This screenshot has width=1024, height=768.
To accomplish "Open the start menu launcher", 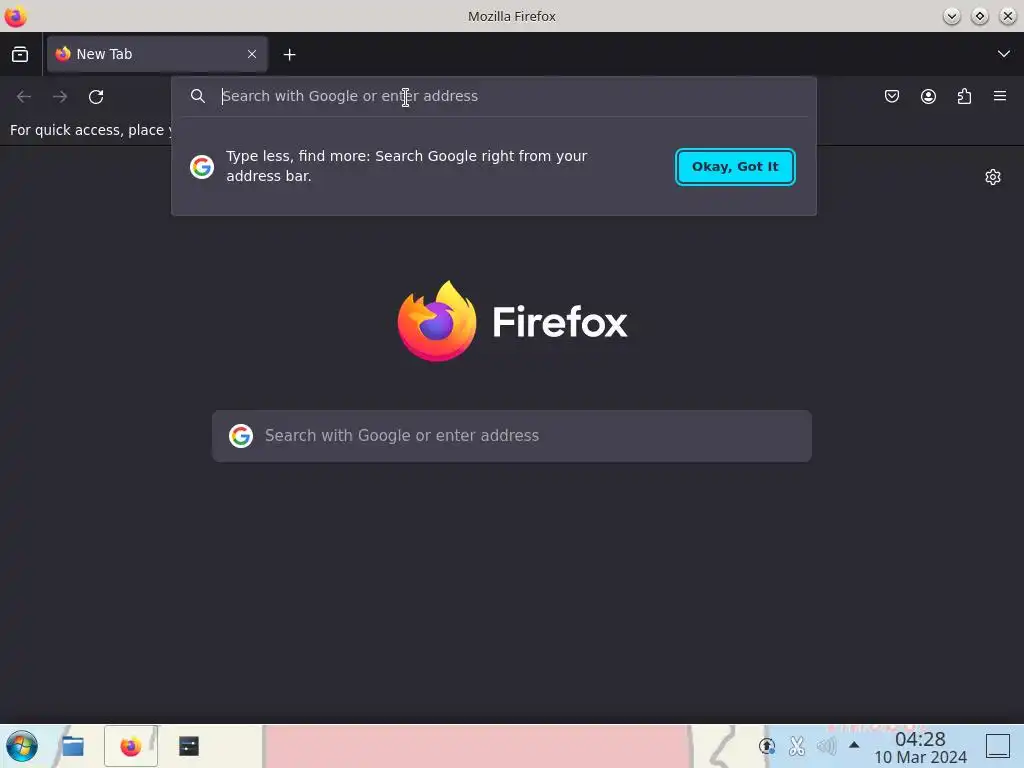I will click(x=22, y=746).
